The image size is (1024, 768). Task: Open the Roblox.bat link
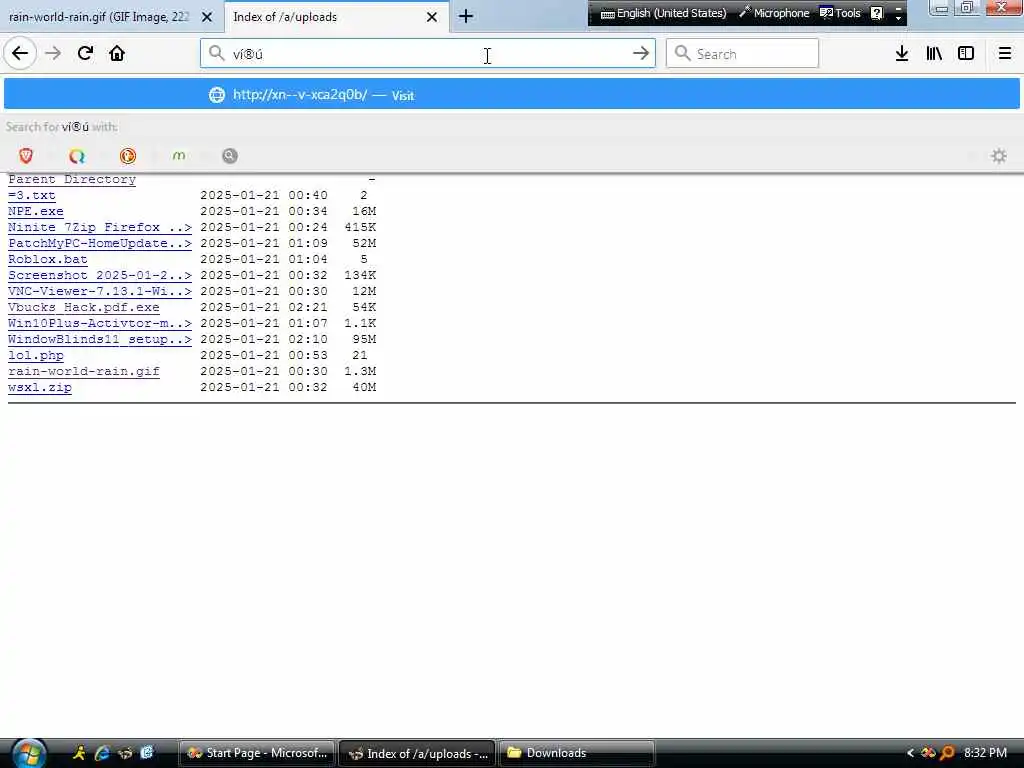coord(48,259)
